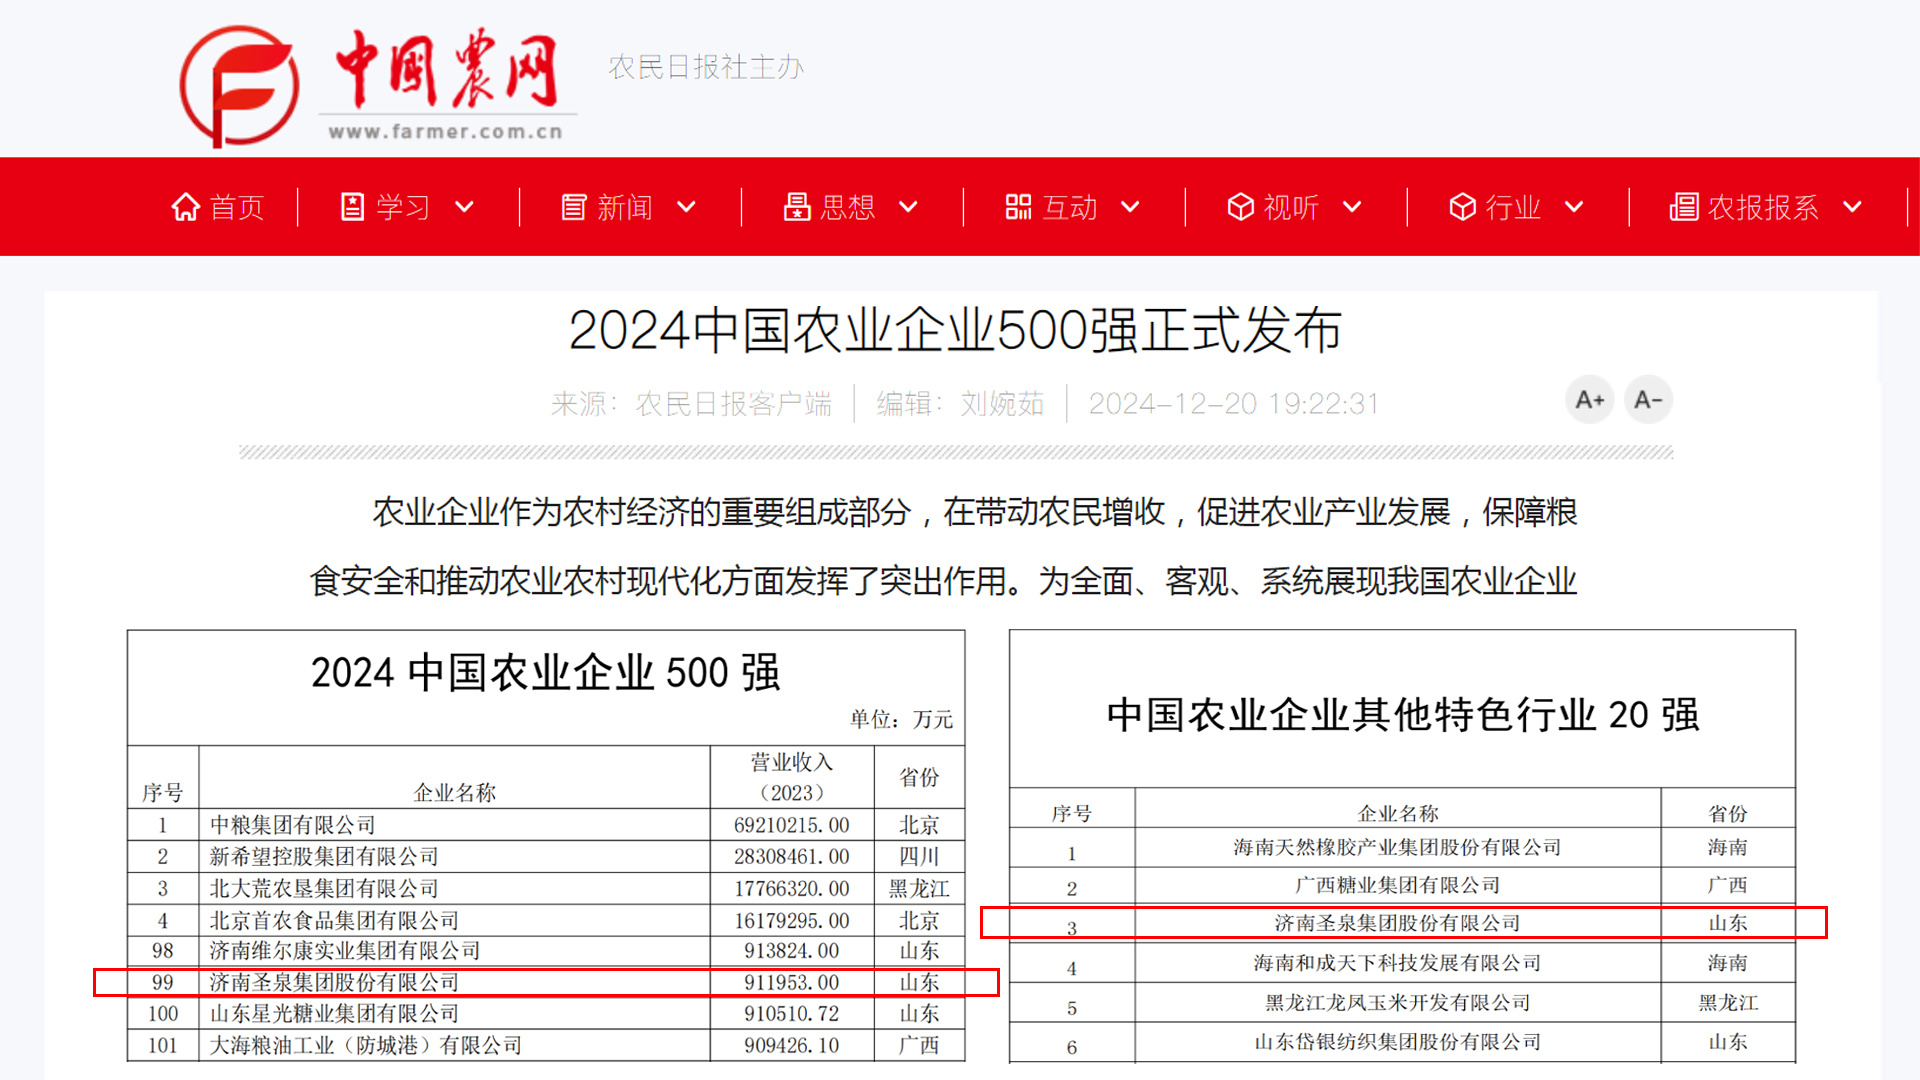The image size is (1920, 1080).
Task: Click the 思想 icon in navigation bar
Action: (x=796, y=207)
